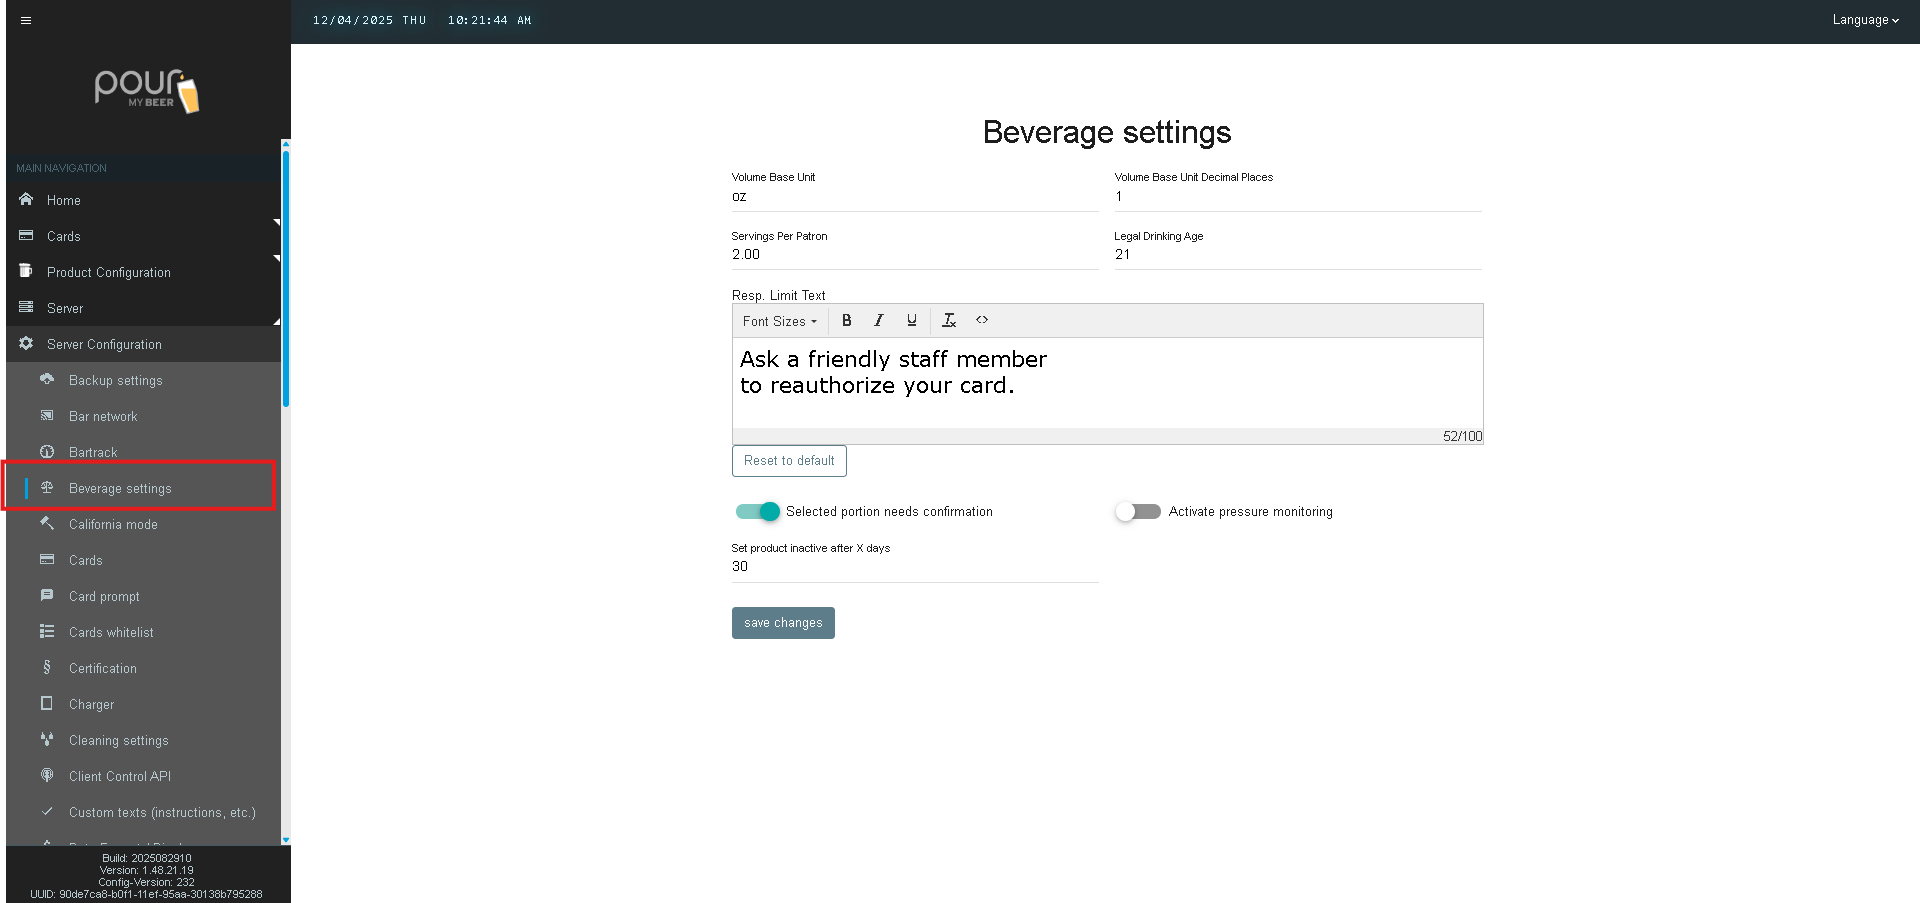Viewport: 1920px width, 903px height.
Task: Apply italic formatting in text editor
Action: point(879,321)
